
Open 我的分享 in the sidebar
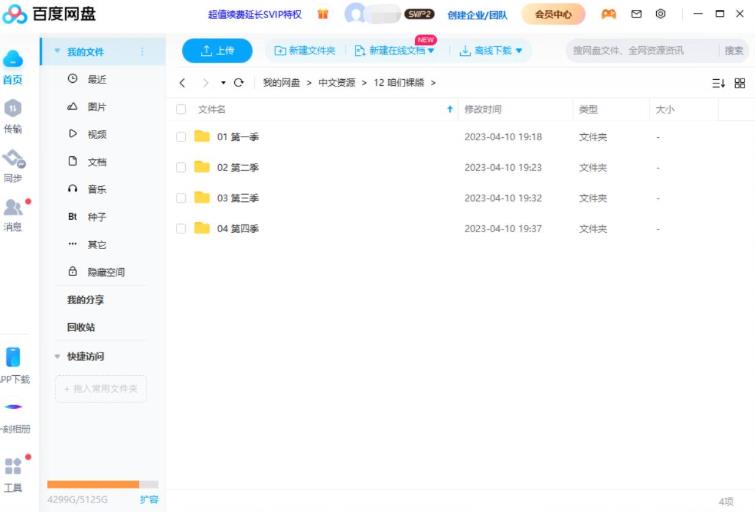click(85, 300)
